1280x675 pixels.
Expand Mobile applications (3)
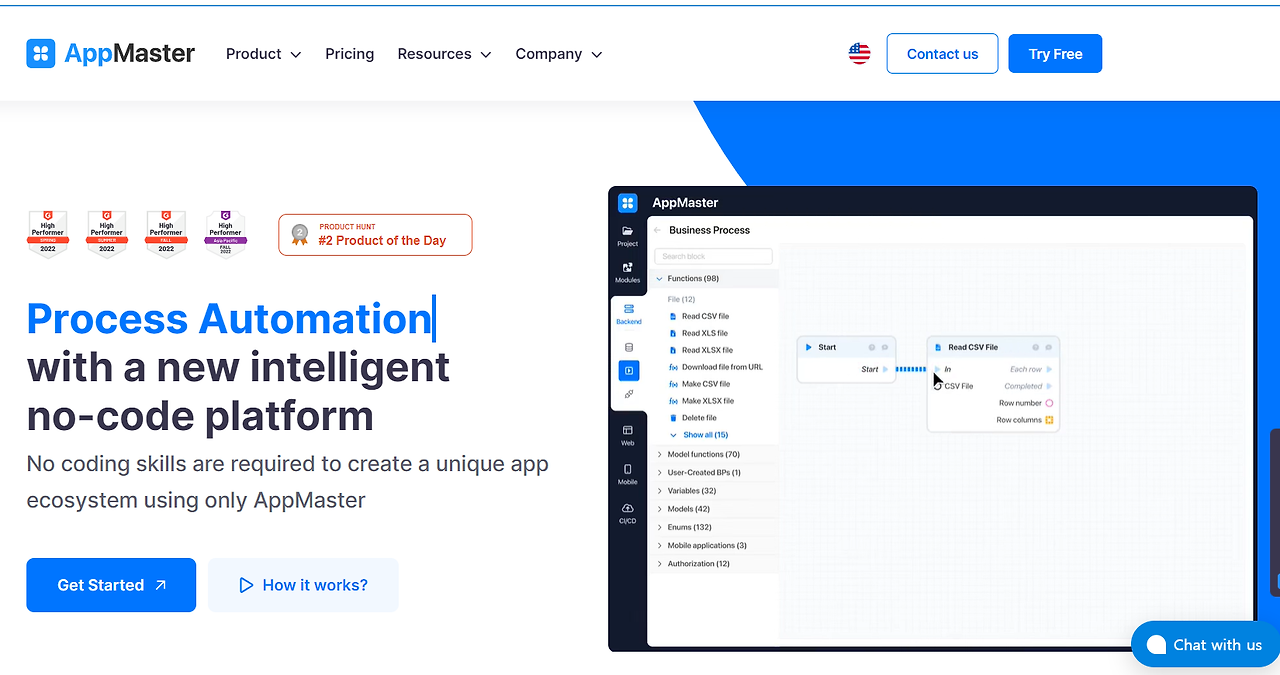point(714,546)
